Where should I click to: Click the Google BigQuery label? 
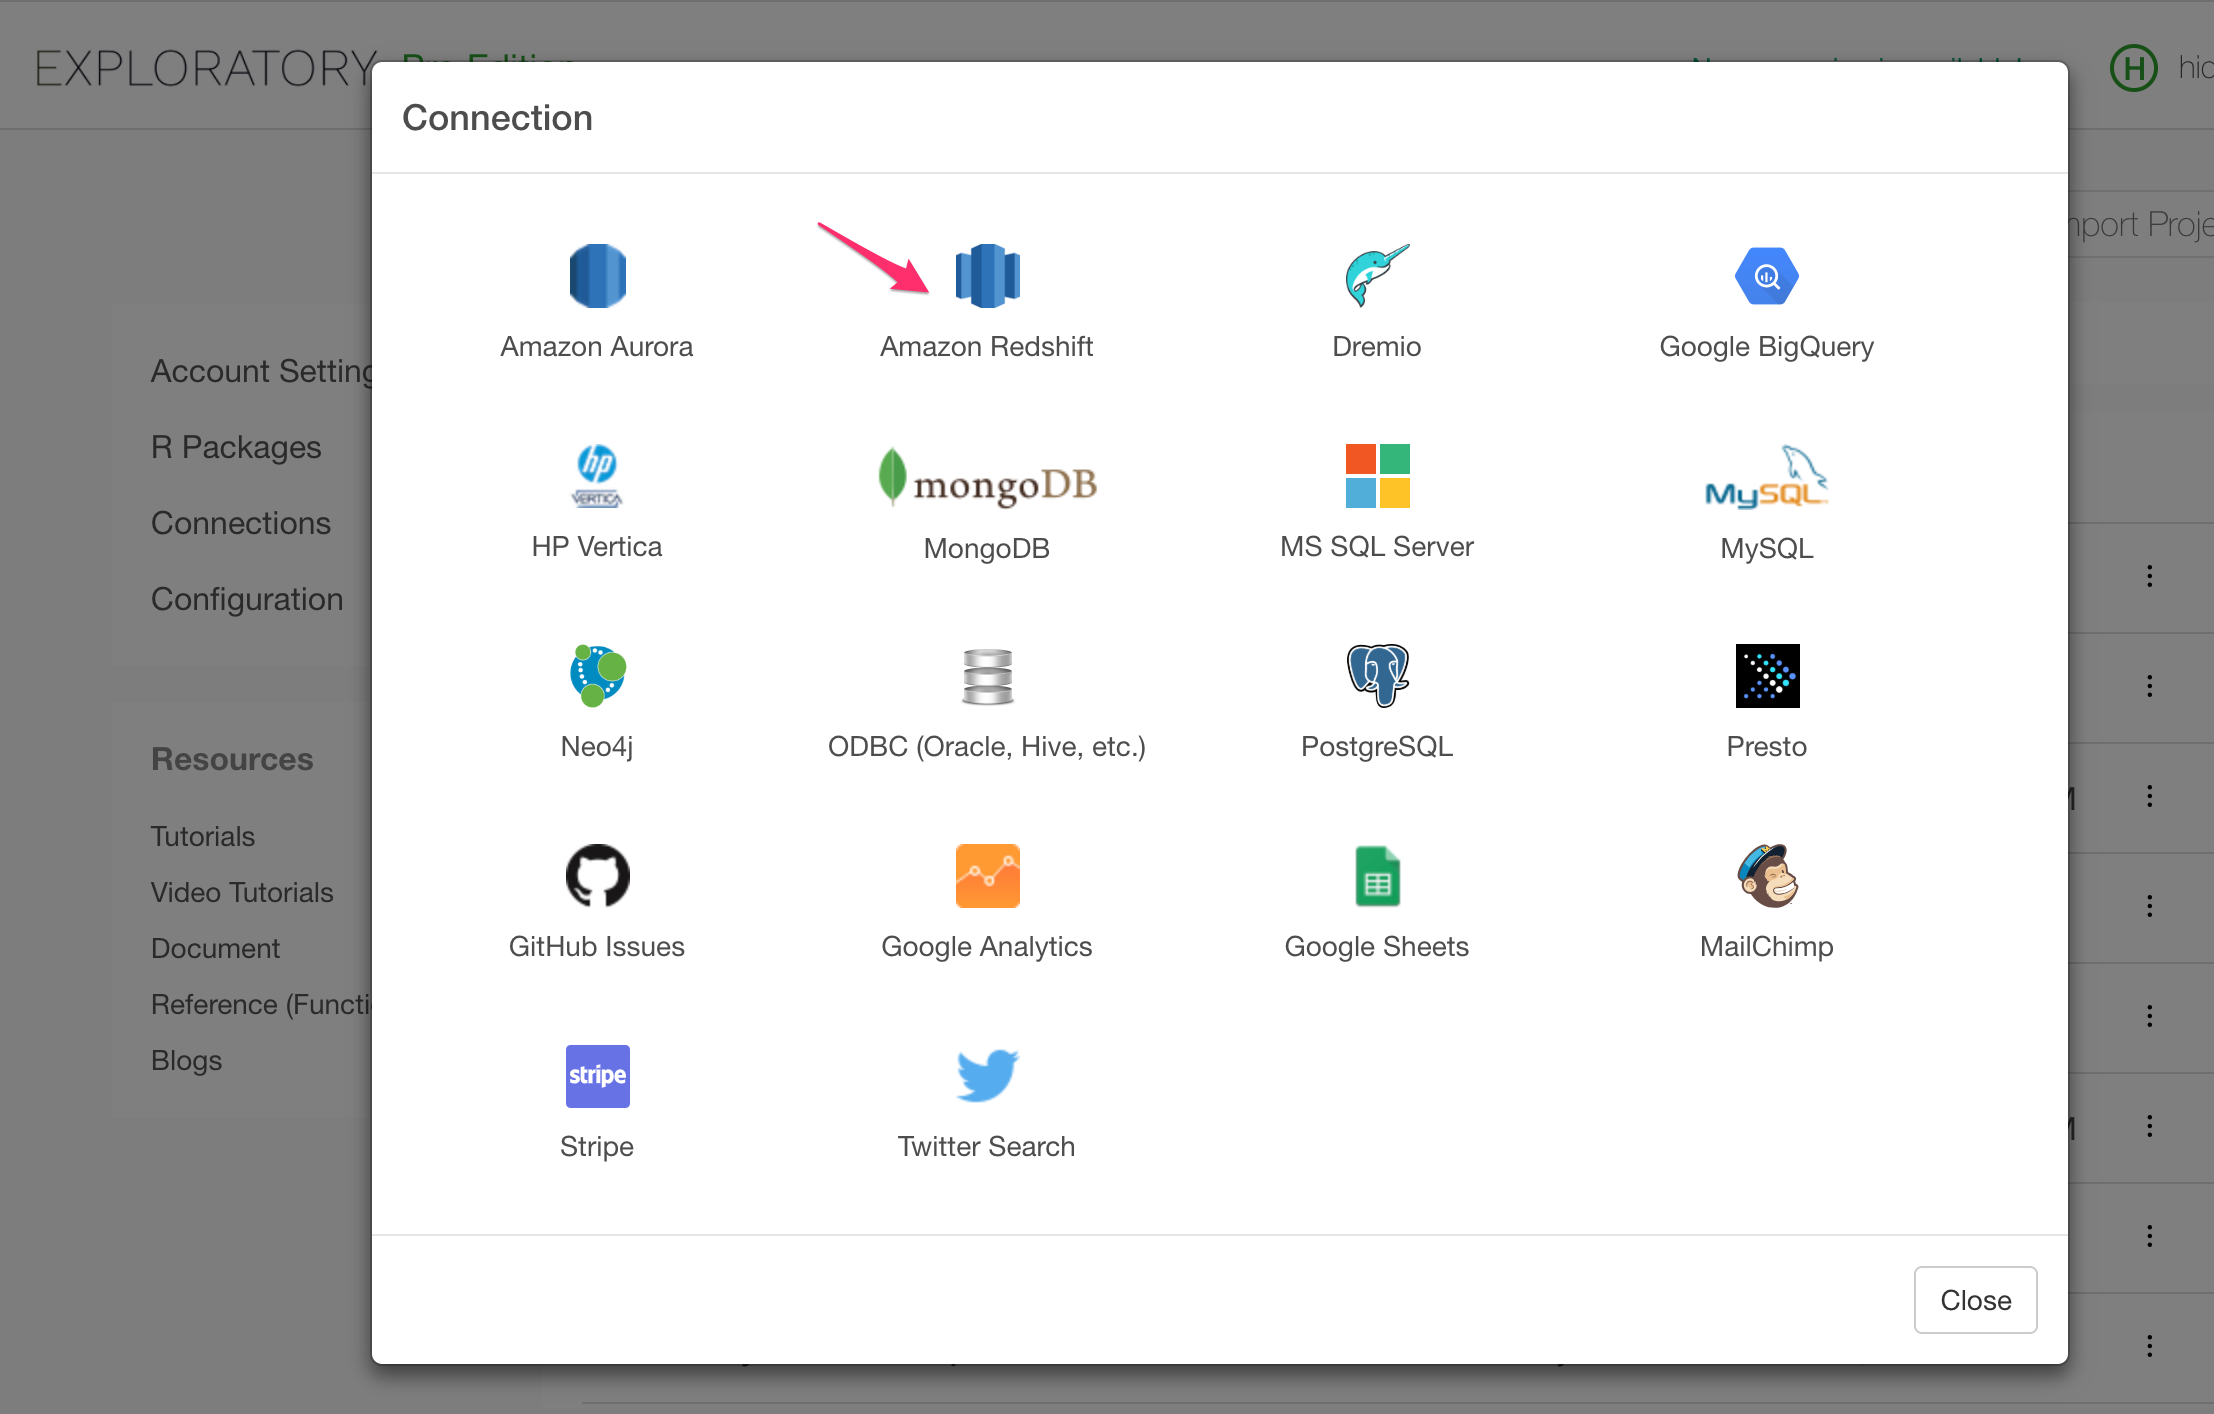pos(1767,347)
